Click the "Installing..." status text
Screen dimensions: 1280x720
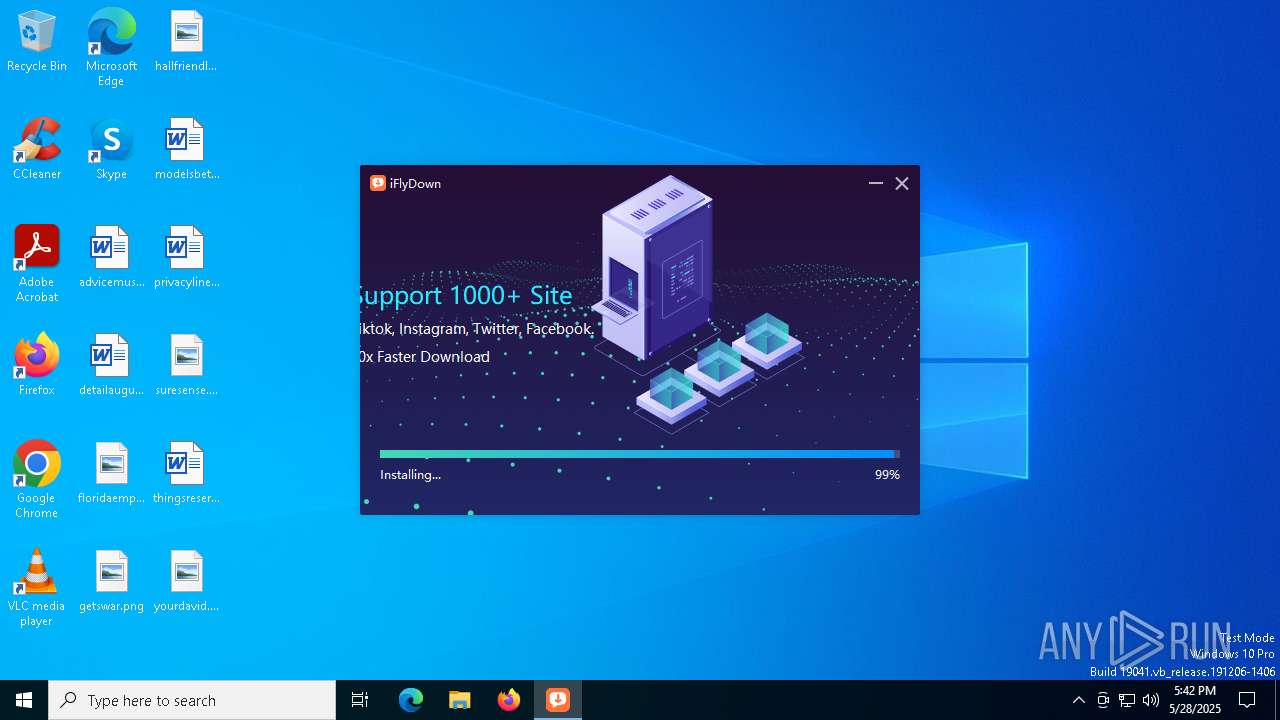(x=410, y=475)
